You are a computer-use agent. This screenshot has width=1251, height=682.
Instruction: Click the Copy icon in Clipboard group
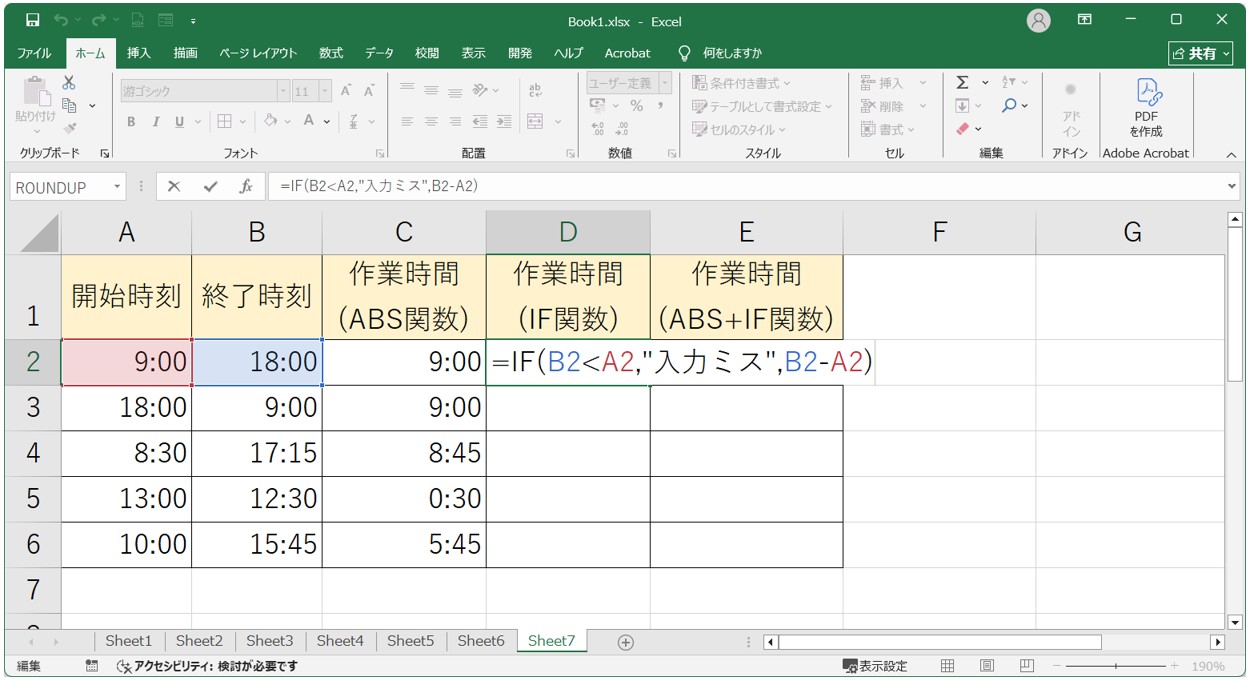(69, 105)
